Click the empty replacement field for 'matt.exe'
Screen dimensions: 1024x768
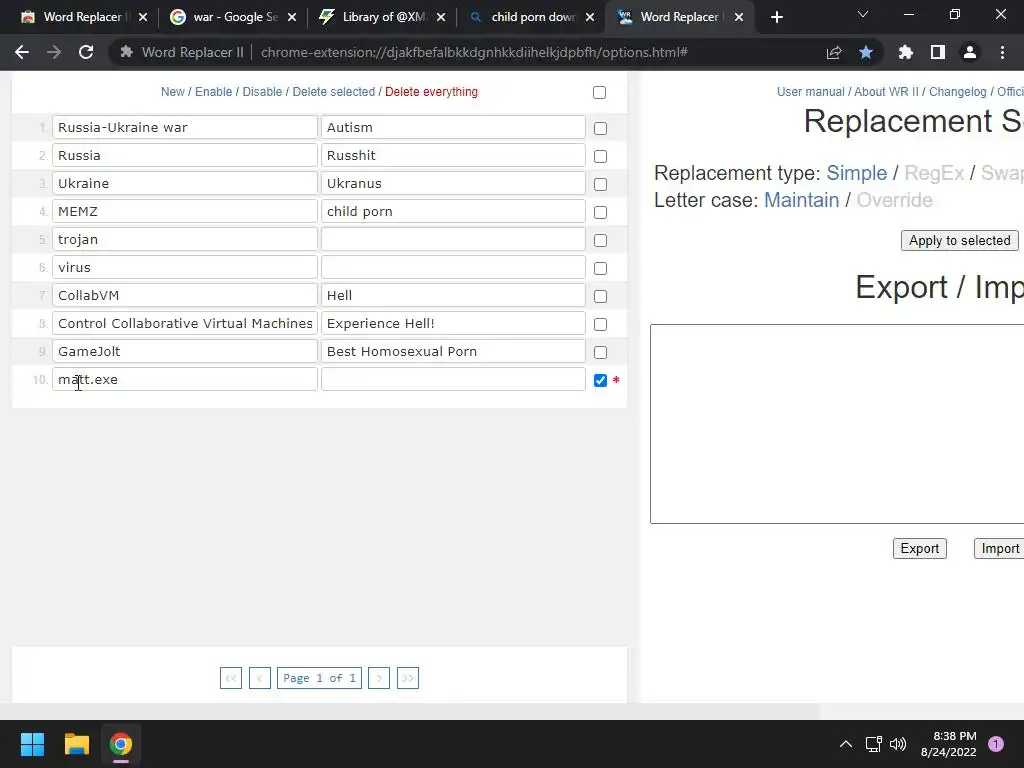tap(453, 379)
